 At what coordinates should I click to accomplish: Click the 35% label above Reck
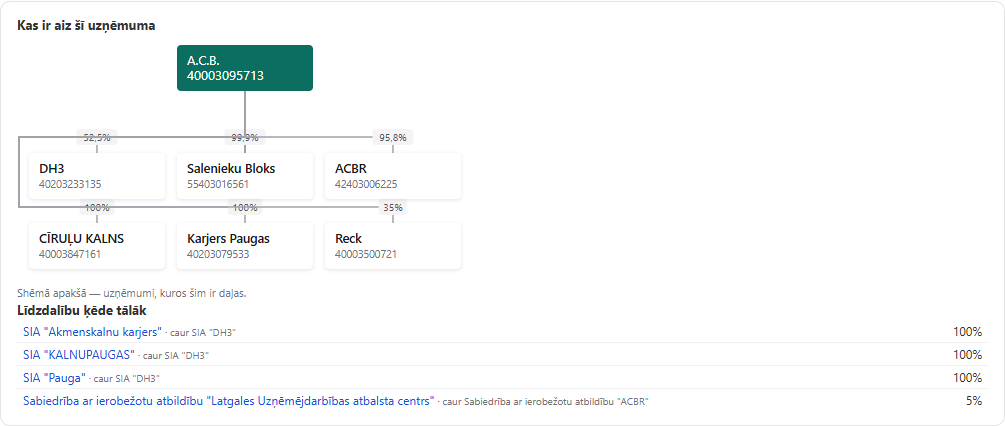pos(393,208)
